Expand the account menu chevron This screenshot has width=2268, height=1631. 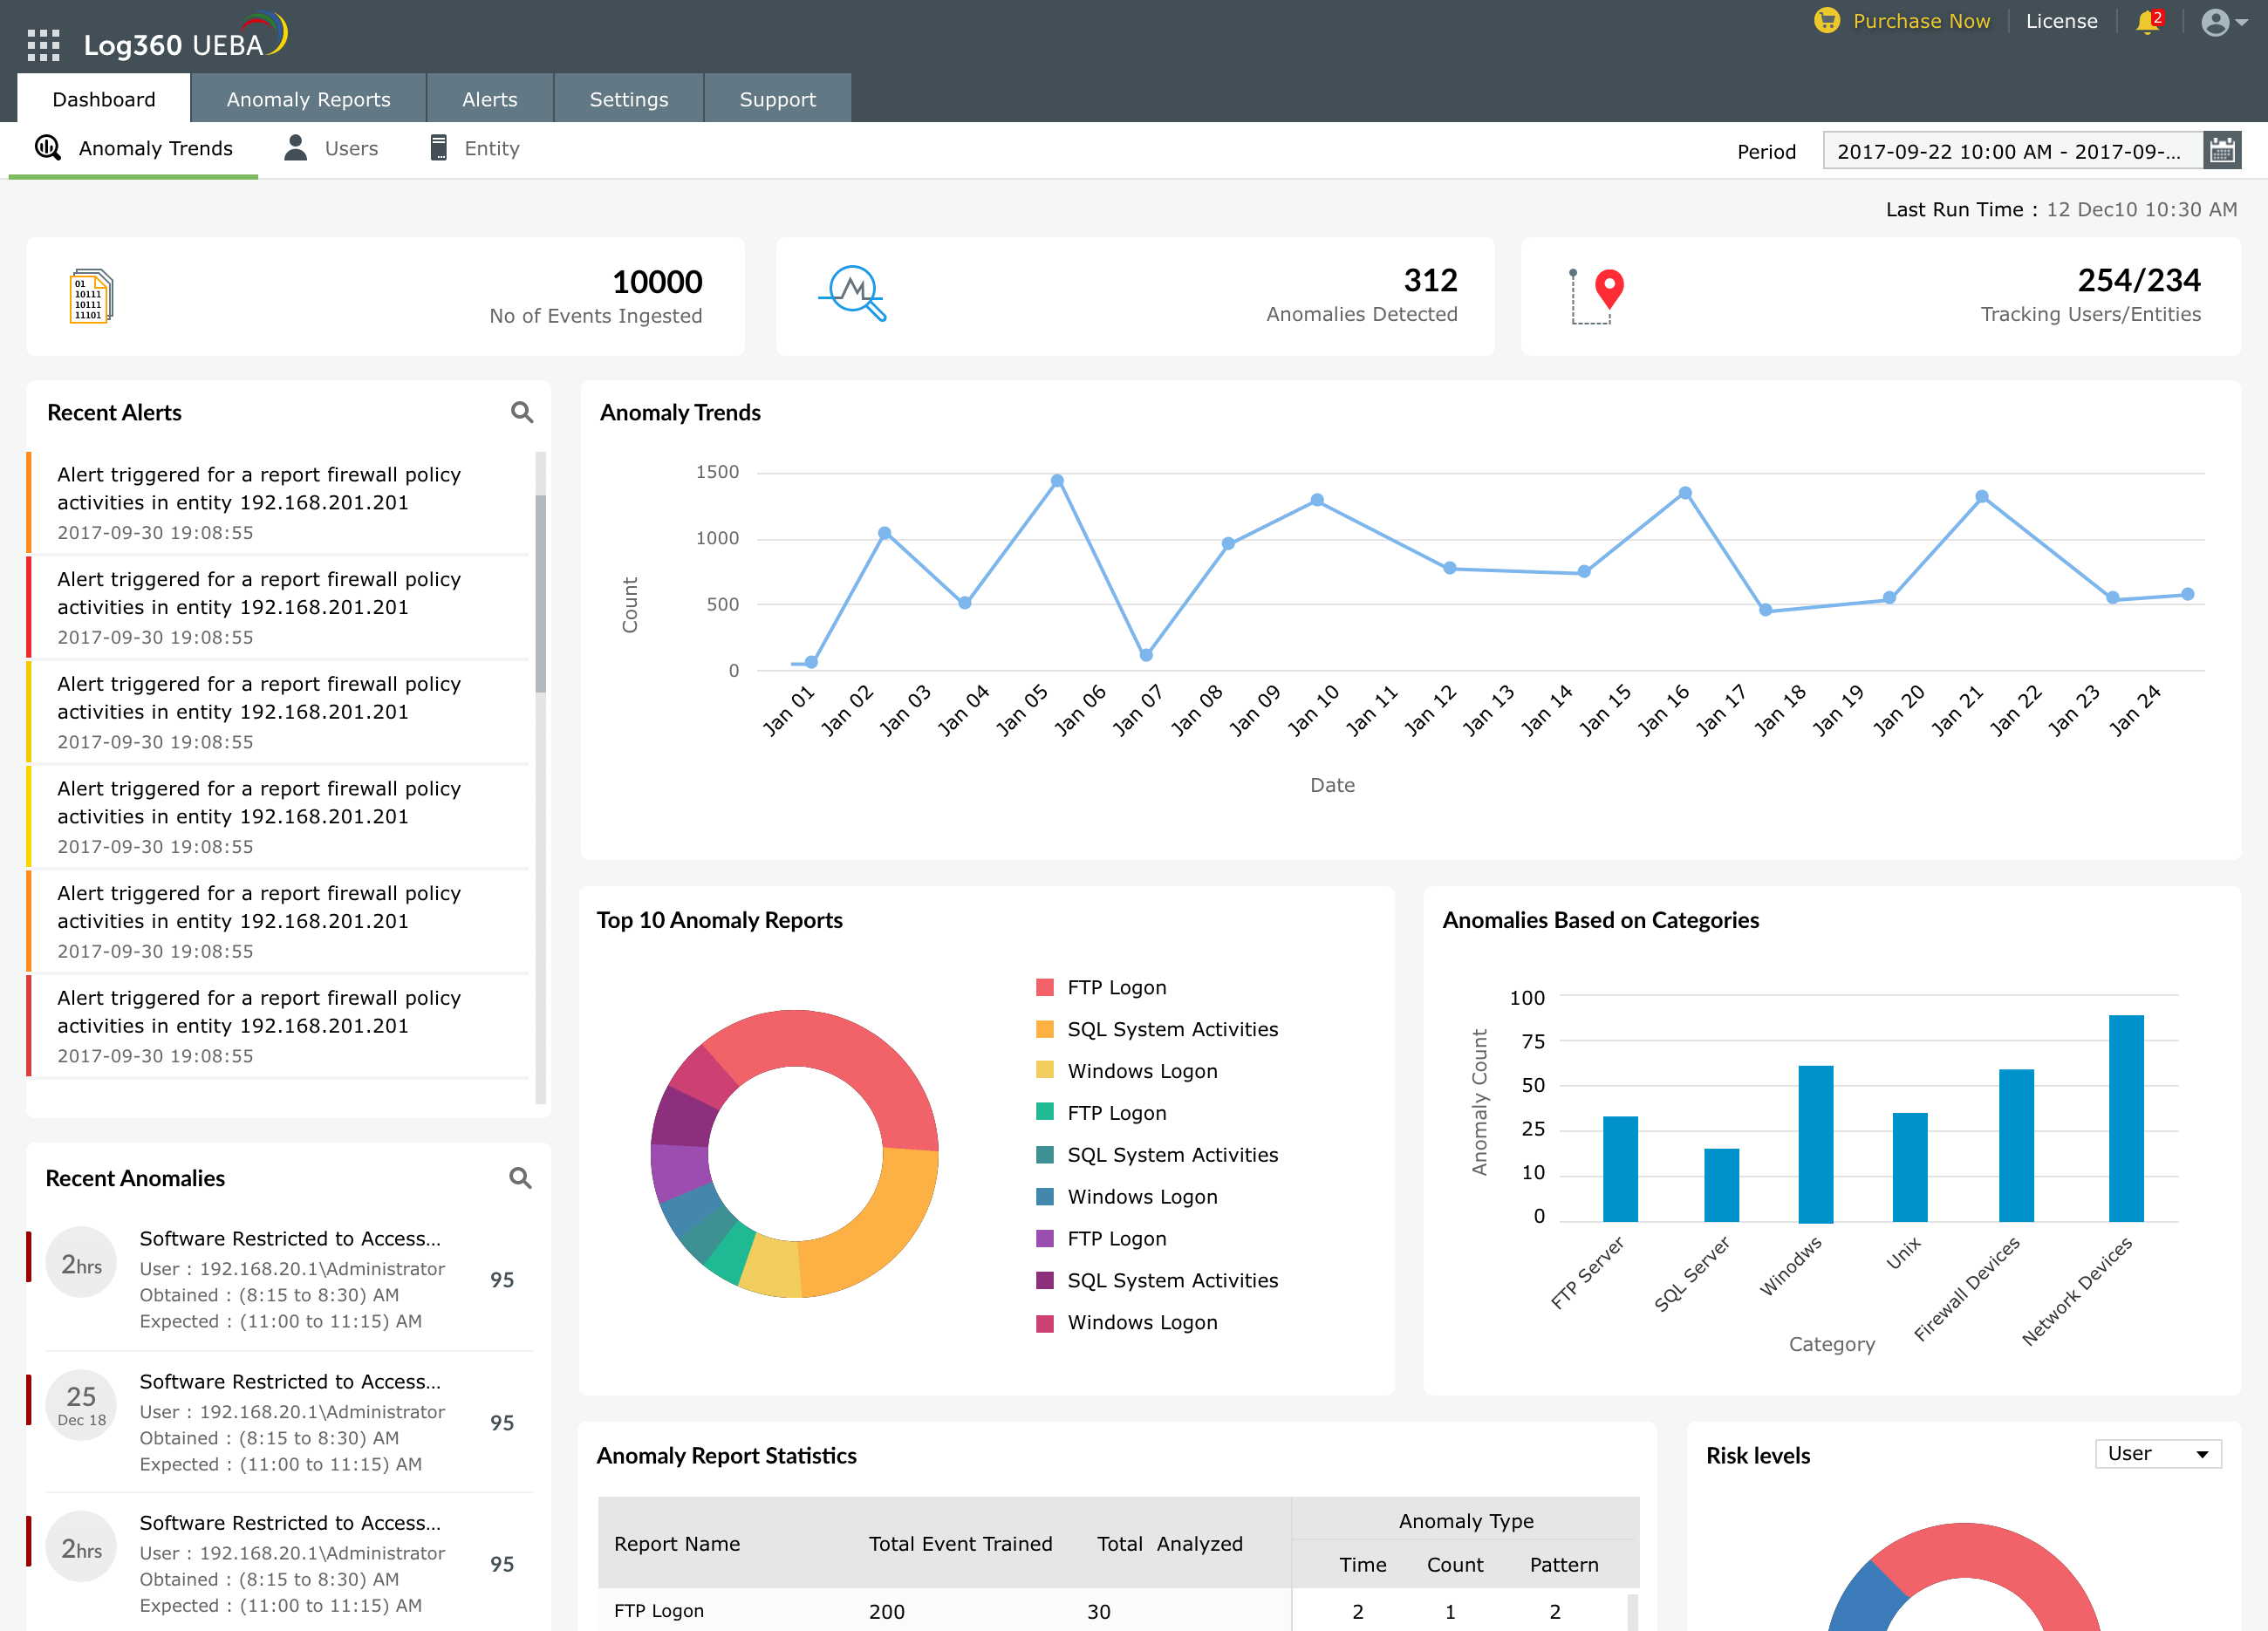tap(2240, 22)
